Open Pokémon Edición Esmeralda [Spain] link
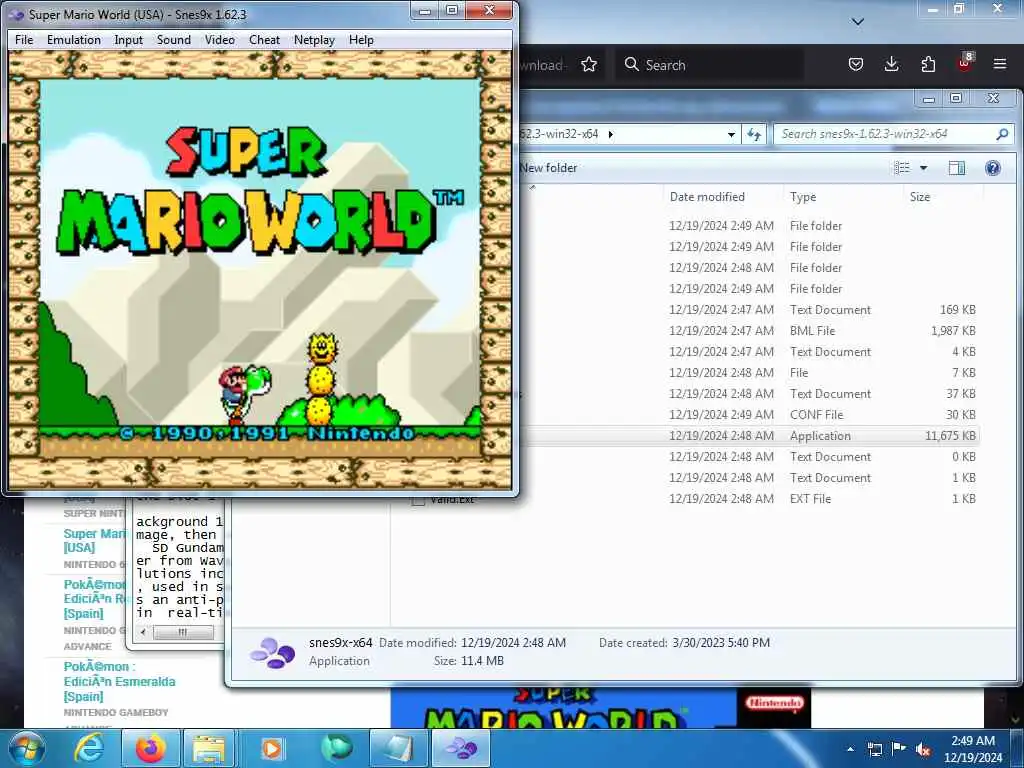 [x=120, y=681]
